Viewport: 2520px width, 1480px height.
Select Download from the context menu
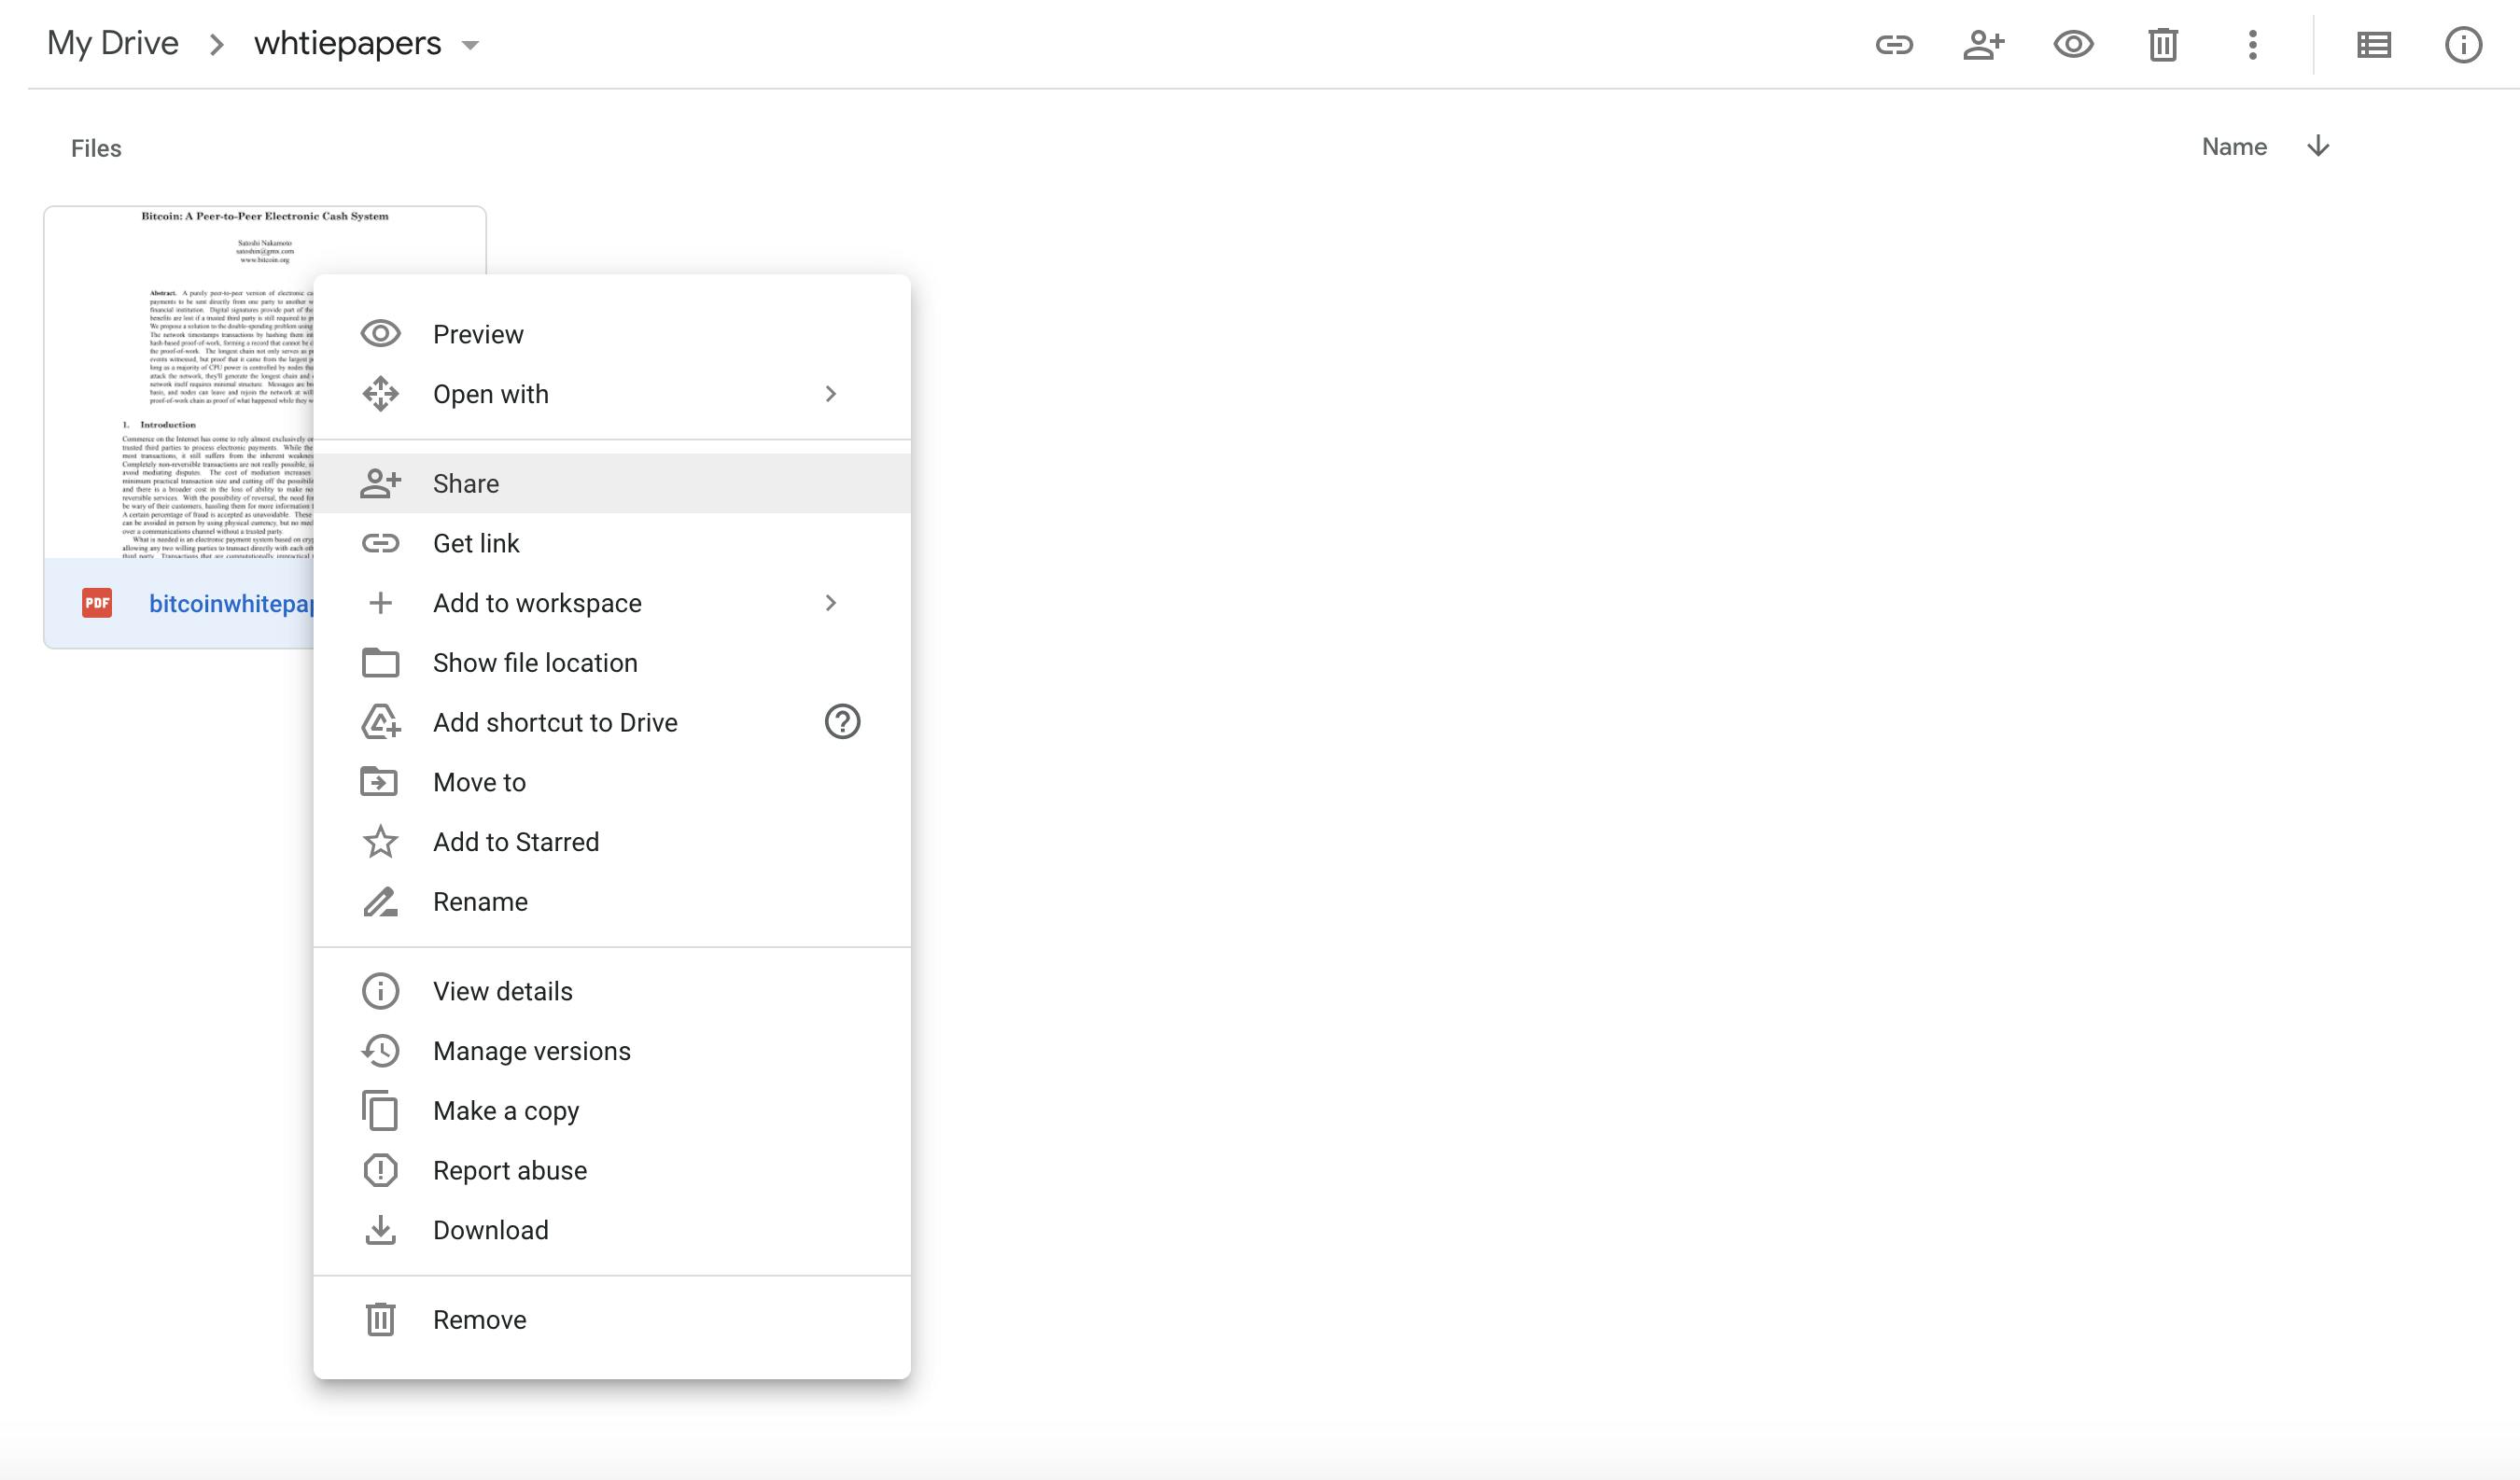[490, 1230]
